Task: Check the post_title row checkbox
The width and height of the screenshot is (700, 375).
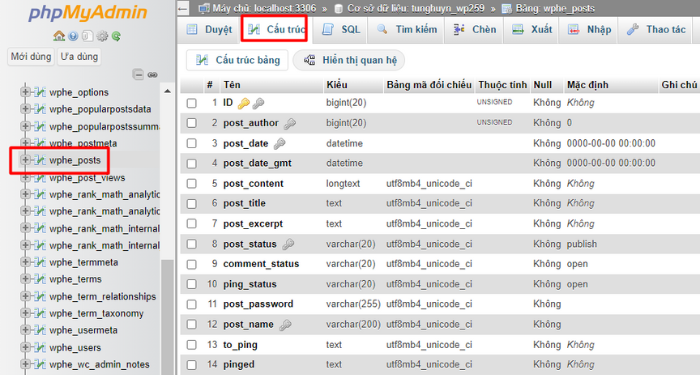Action: tap(192, 204)
